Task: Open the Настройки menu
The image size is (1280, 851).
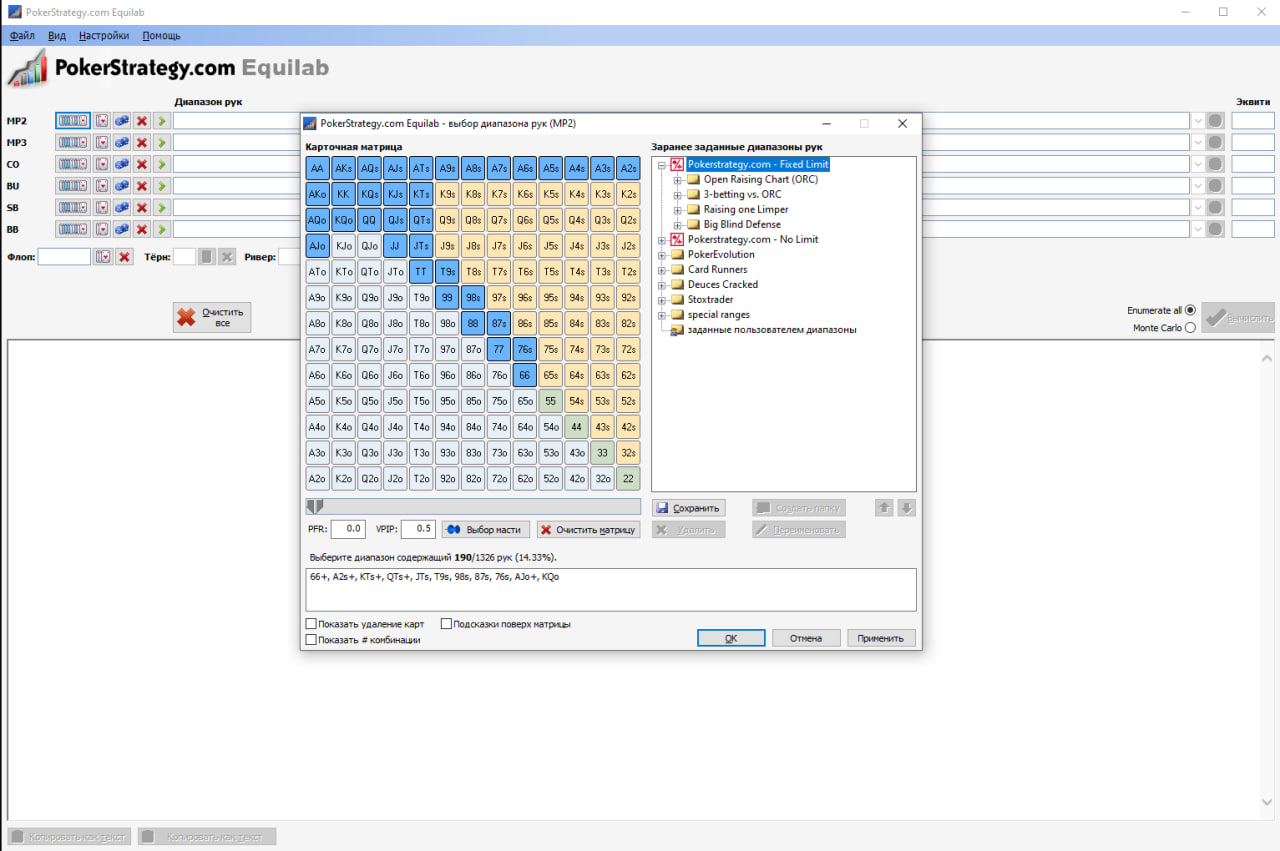Action: tap(104, 35)
